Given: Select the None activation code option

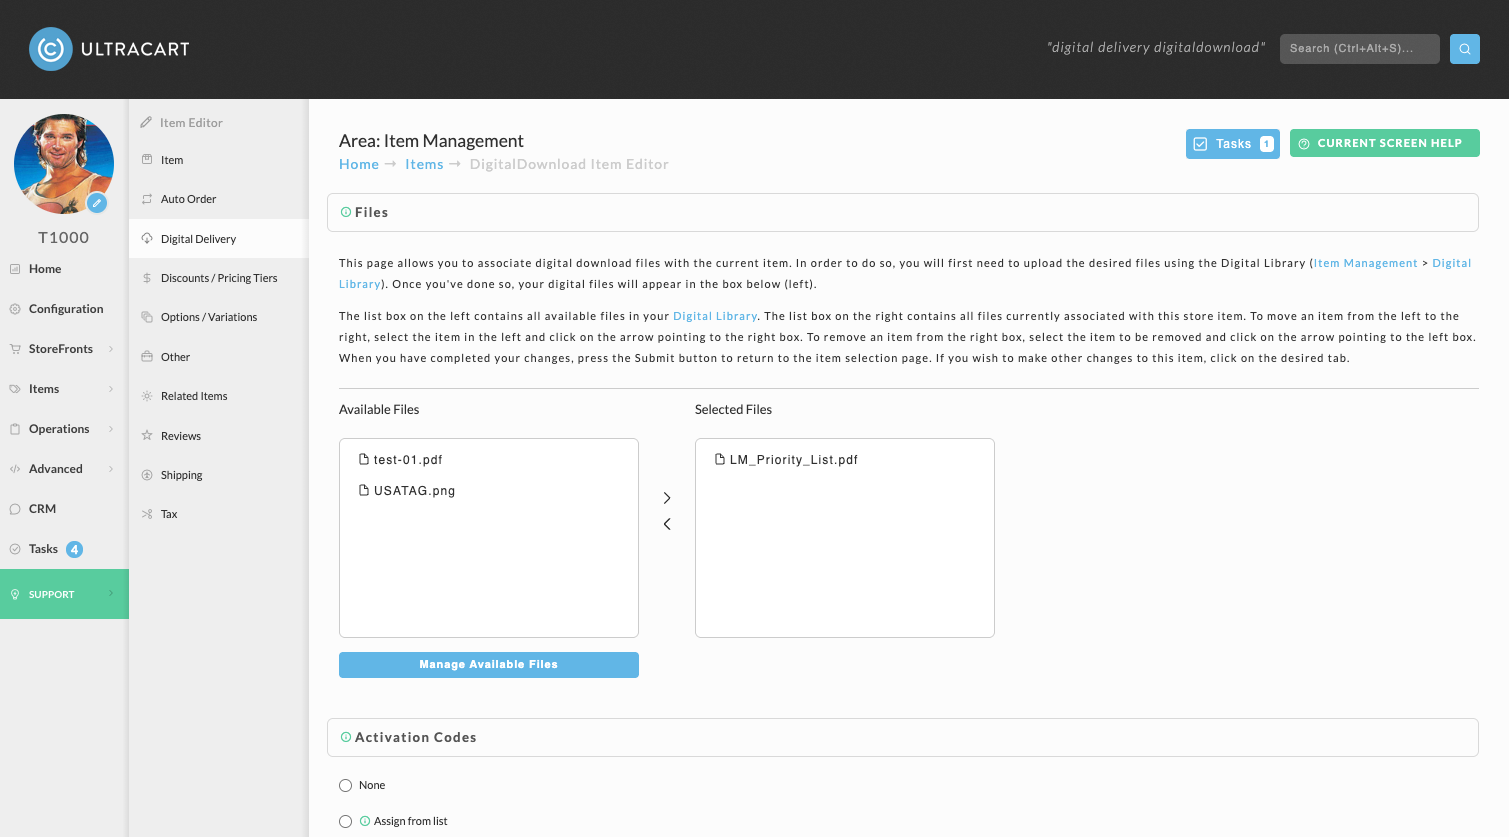Looking at the screenshot, I should [346, 786].
